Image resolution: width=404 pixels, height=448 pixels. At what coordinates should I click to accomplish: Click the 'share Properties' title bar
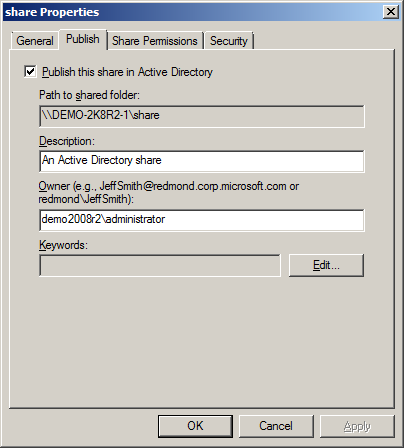point(193,12)
